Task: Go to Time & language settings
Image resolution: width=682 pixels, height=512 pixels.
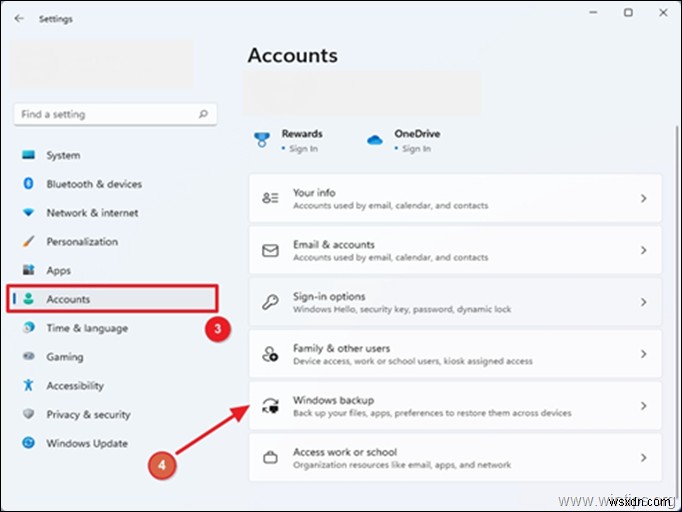Action: 86,328
